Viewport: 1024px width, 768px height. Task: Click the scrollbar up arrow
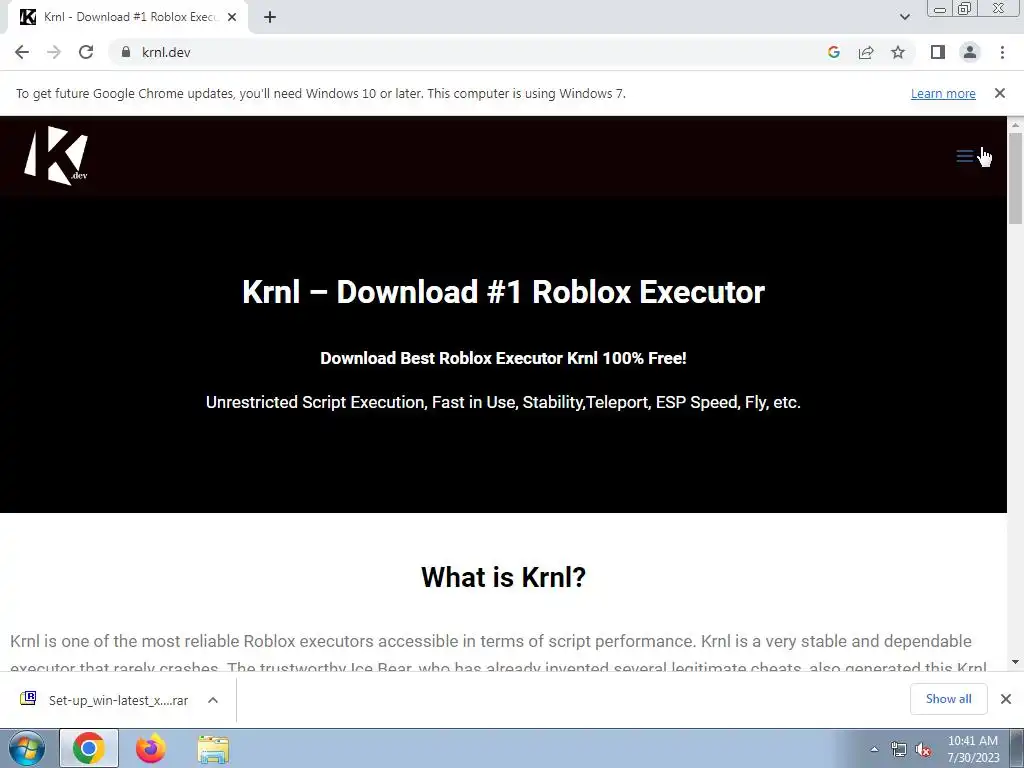point(1015,124)
